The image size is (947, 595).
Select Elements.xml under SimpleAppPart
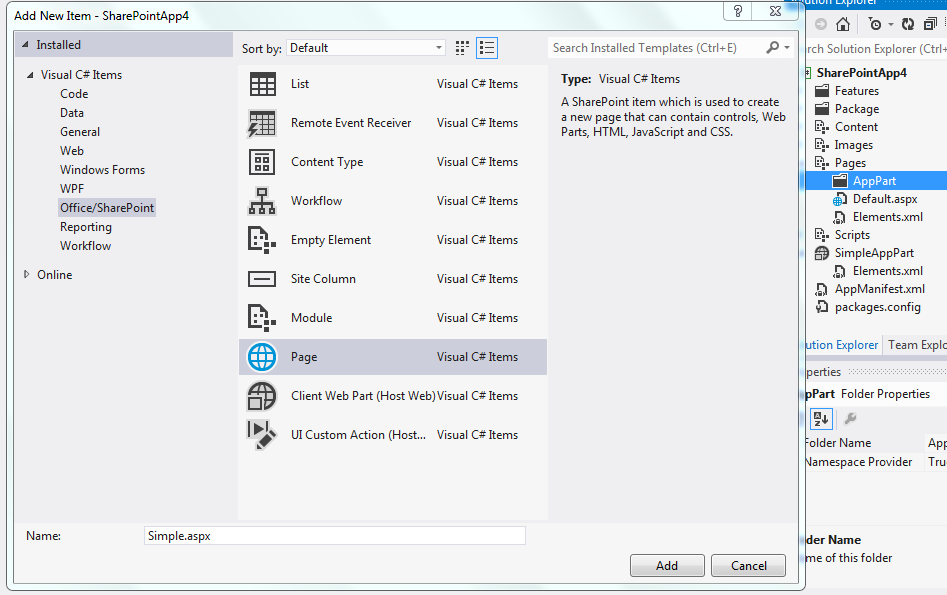click(x=887, y=271)
